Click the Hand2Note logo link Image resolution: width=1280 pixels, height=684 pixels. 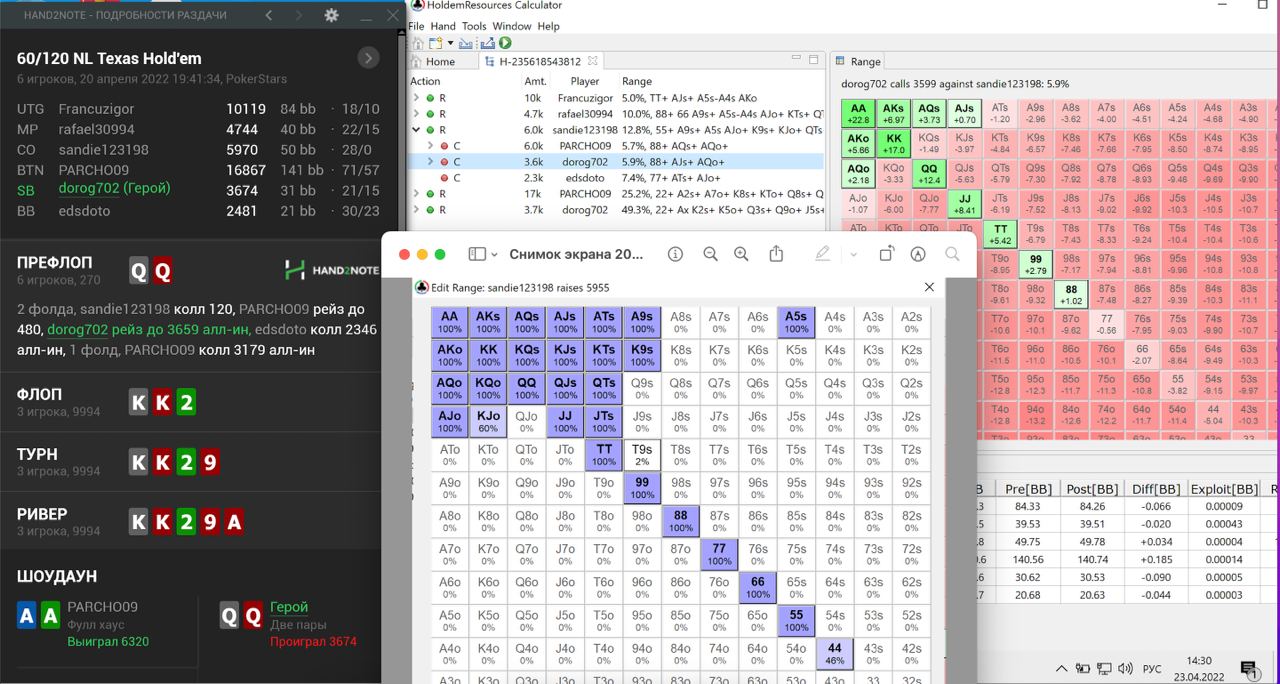click(x=332, y=269)
